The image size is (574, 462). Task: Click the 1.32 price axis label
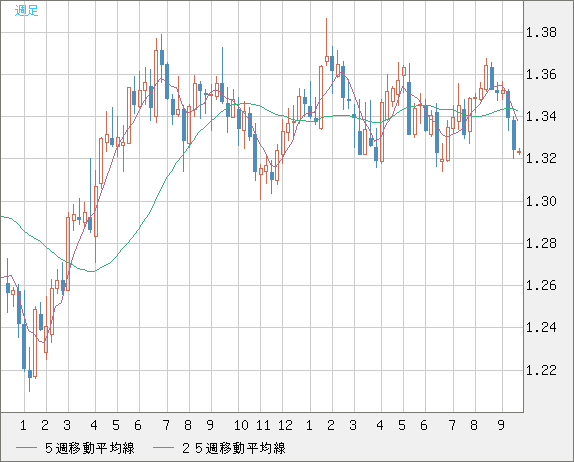541,159
